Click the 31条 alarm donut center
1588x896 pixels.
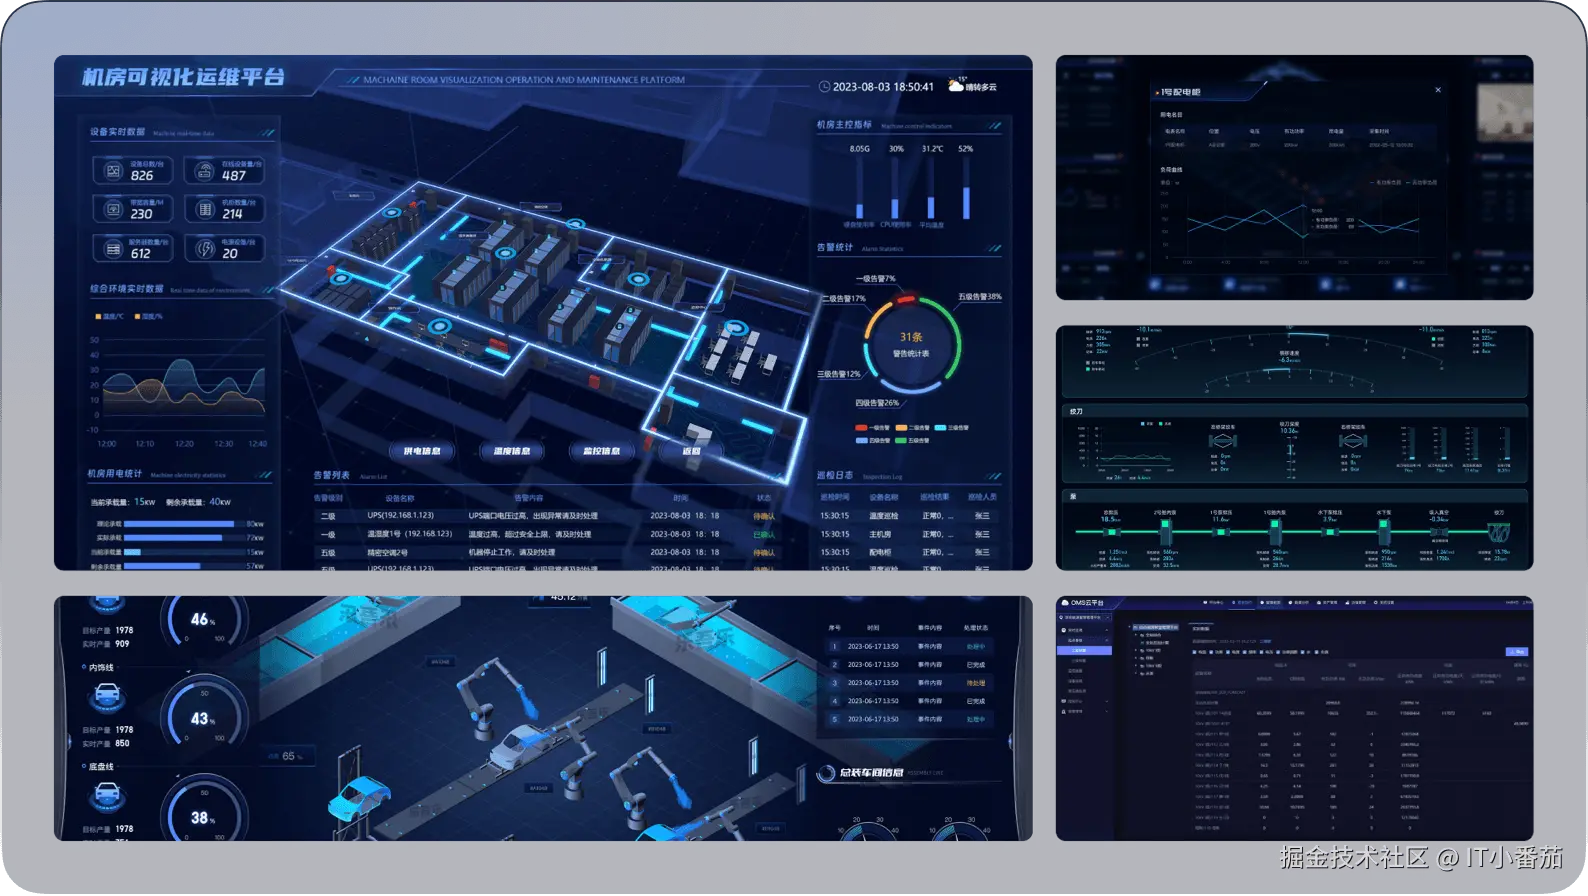tap(911, 344)
